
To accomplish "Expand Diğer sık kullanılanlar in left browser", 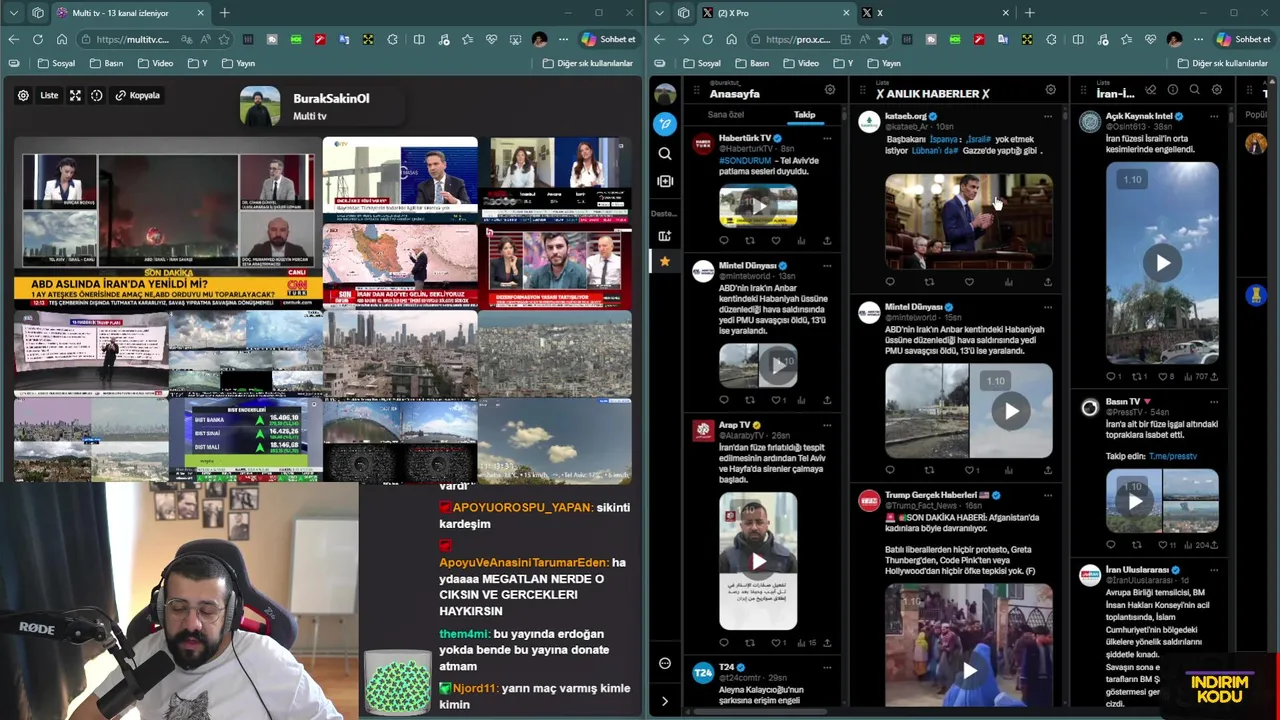I will tap(588, 63).
